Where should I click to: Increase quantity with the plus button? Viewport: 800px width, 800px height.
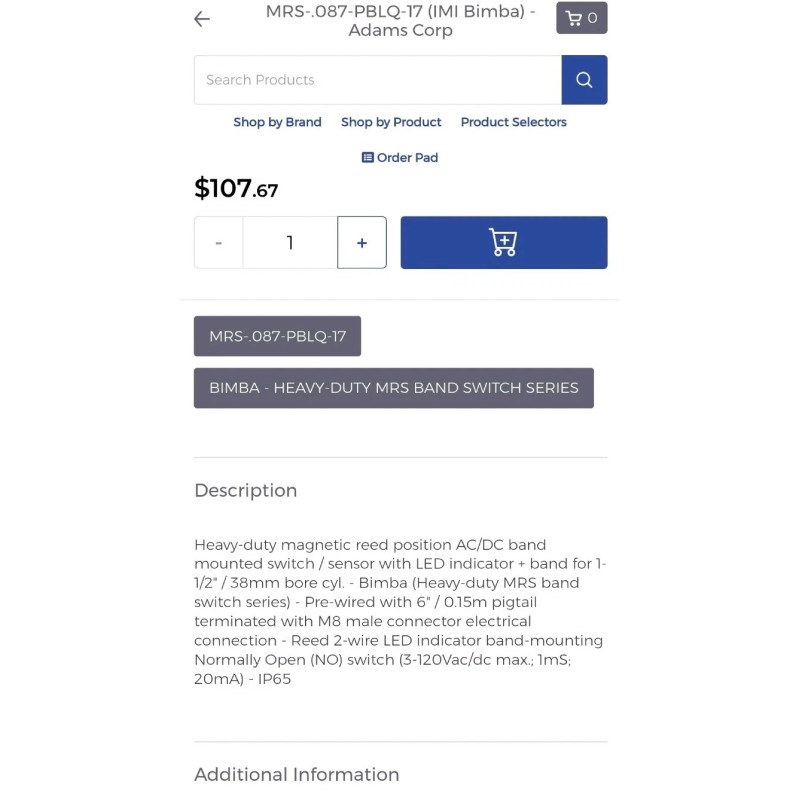(x=361, y=243)
